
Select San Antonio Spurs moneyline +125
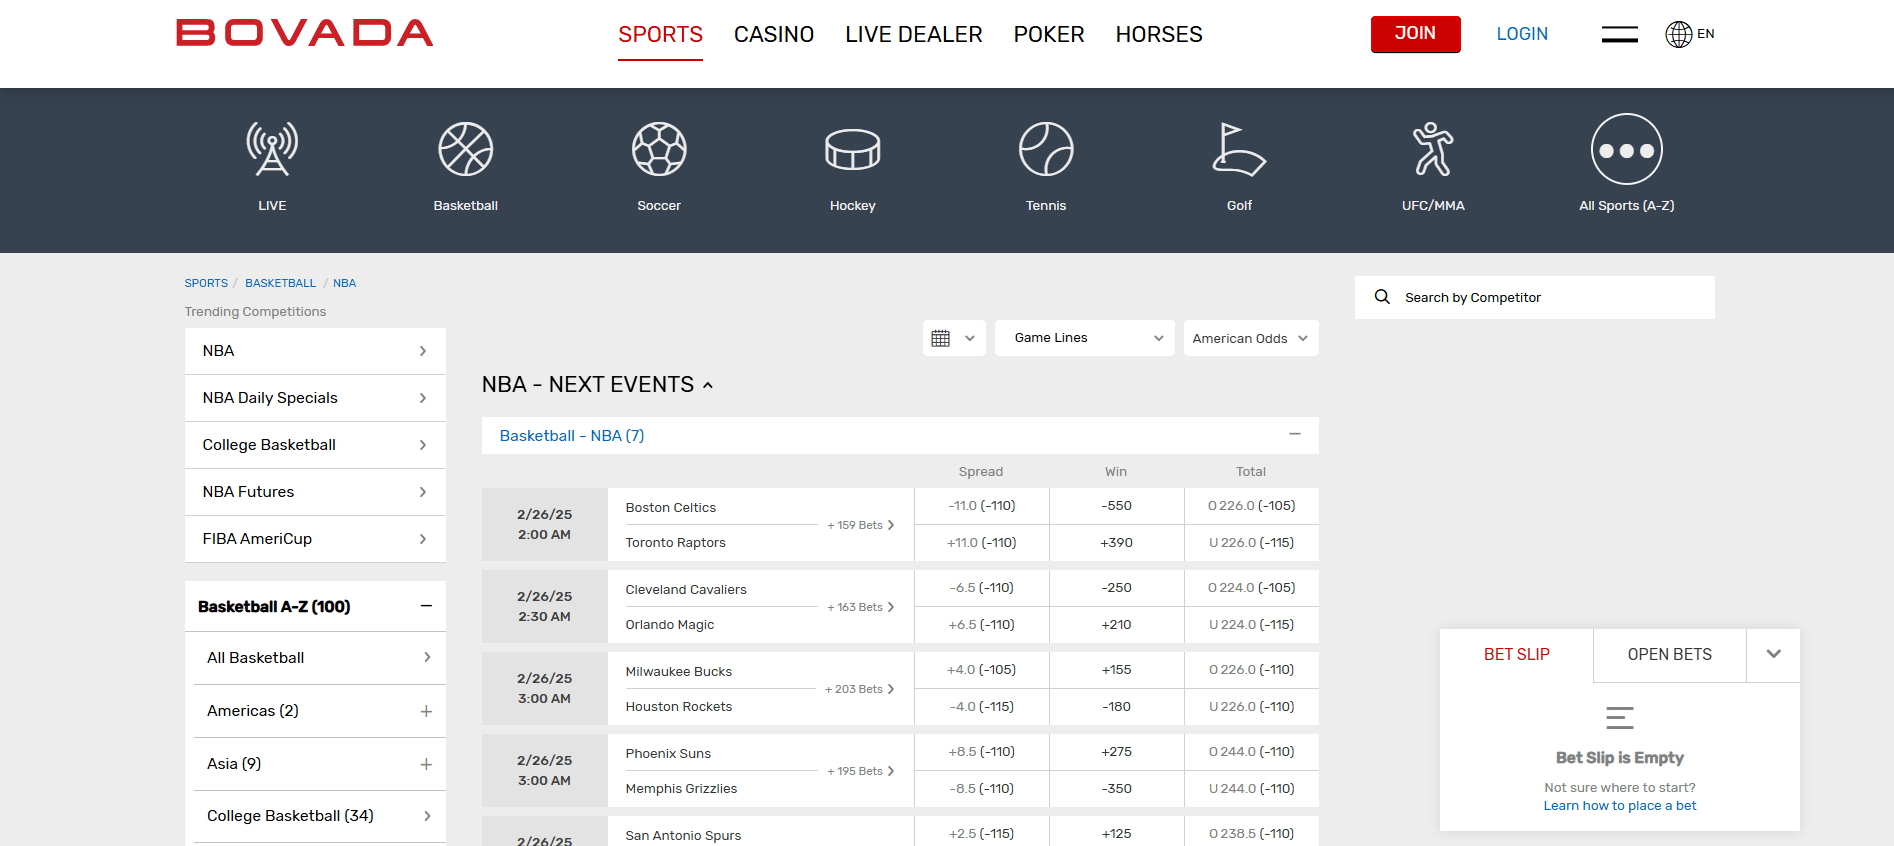[1117, 834]
